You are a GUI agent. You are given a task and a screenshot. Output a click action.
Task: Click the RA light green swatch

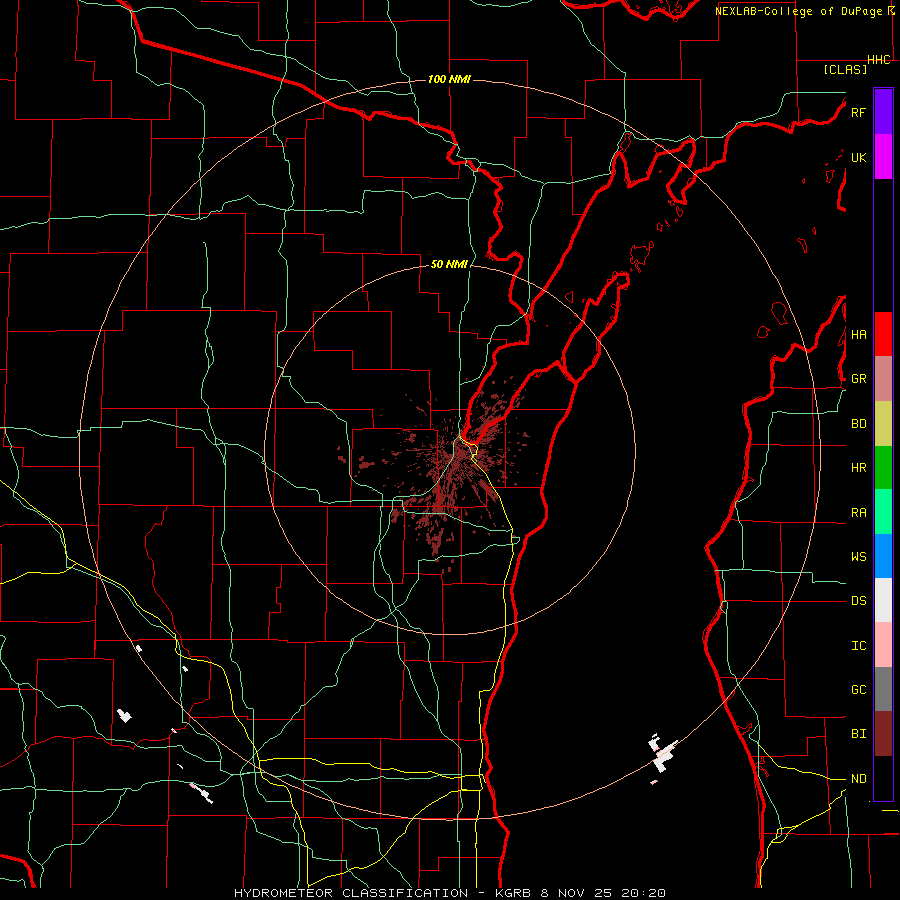[883, 512]
